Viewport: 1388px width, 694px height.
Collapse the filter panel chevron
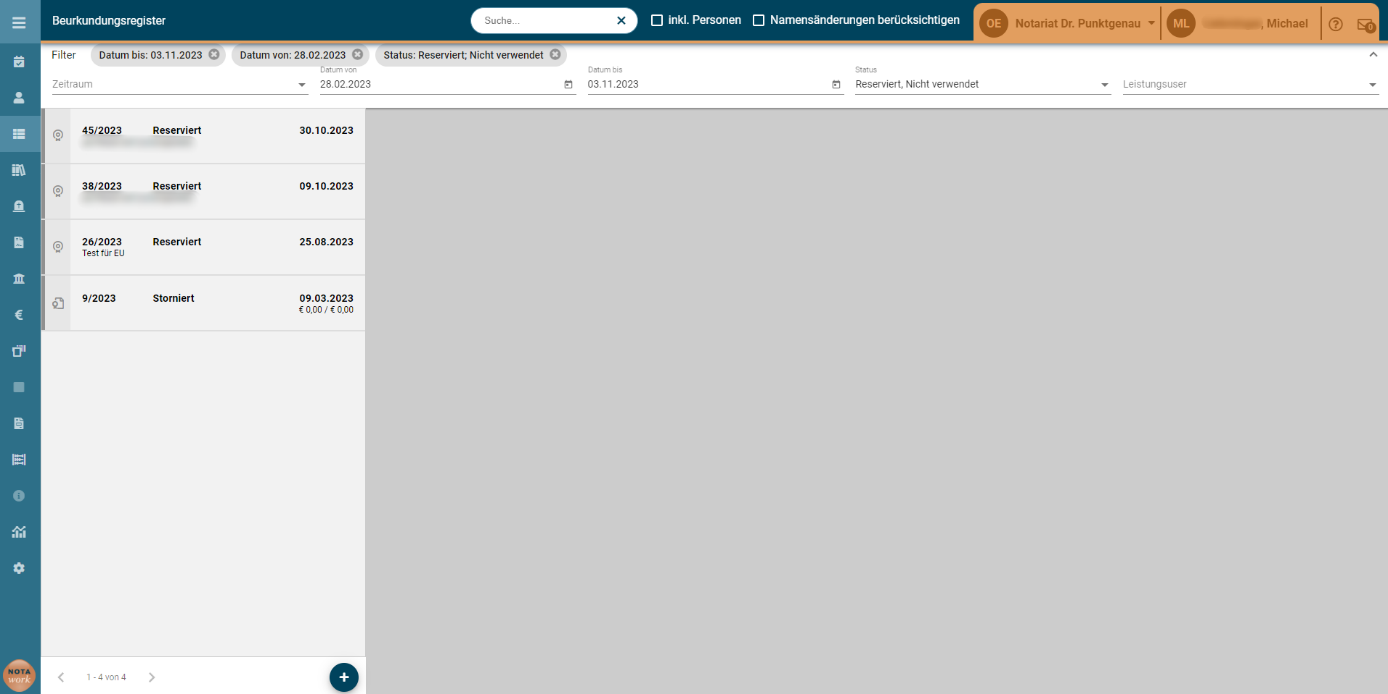[1373, 55]
